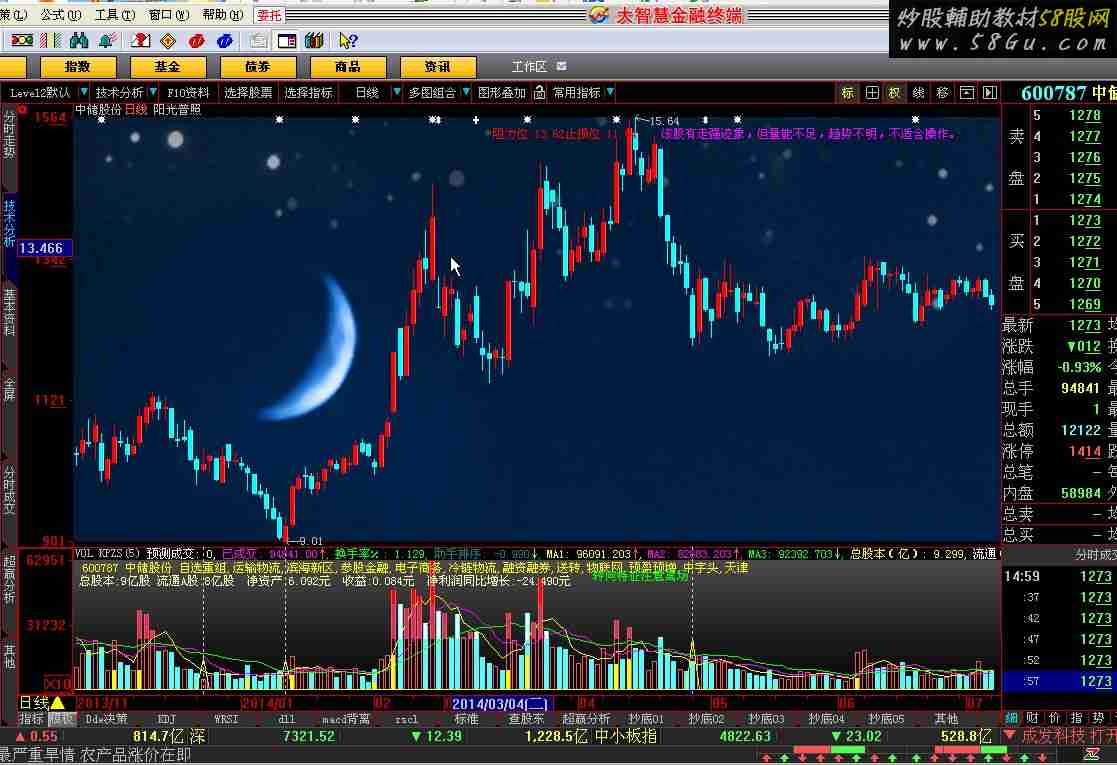This screenshot has height=765, width=1117.
Task: Click the 委托 order button
Action: point(269,14)
